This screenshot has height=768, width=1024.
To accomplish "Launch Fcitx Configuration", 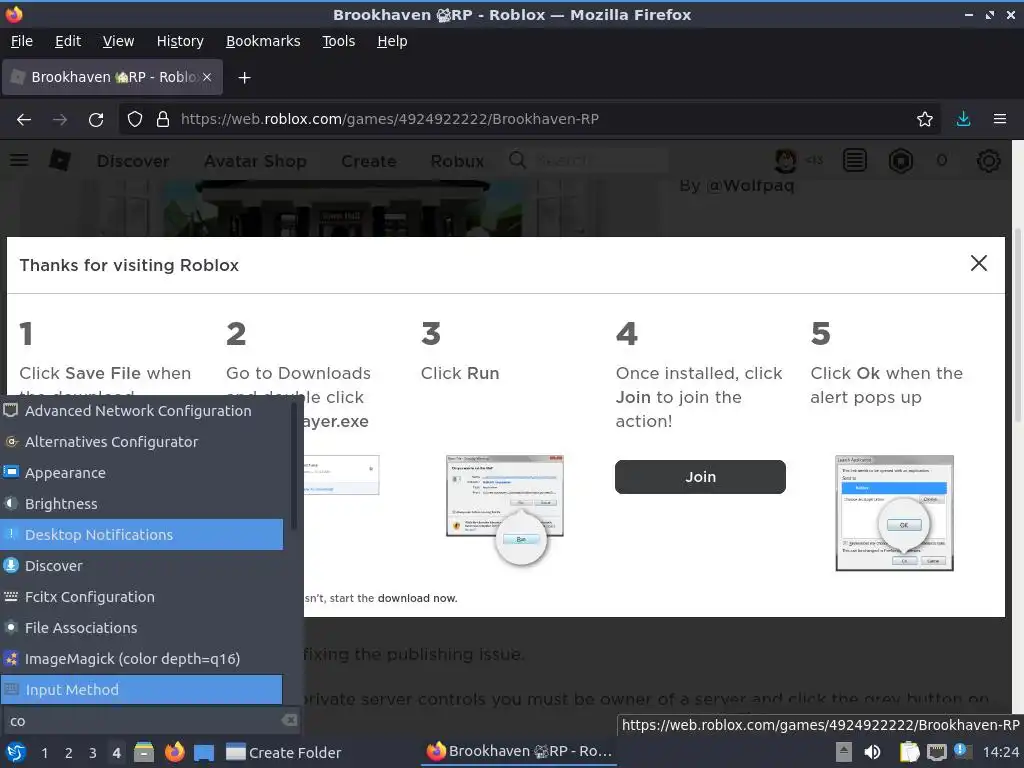I will (x=142, y=597).
